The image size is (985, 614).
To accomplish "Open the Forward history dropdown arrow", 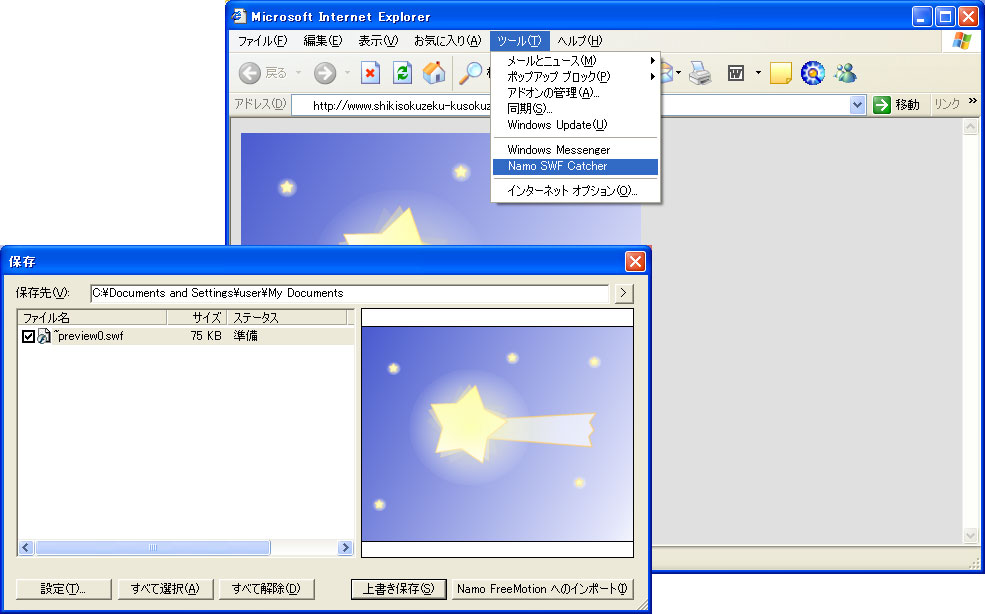I will (347, 73).
